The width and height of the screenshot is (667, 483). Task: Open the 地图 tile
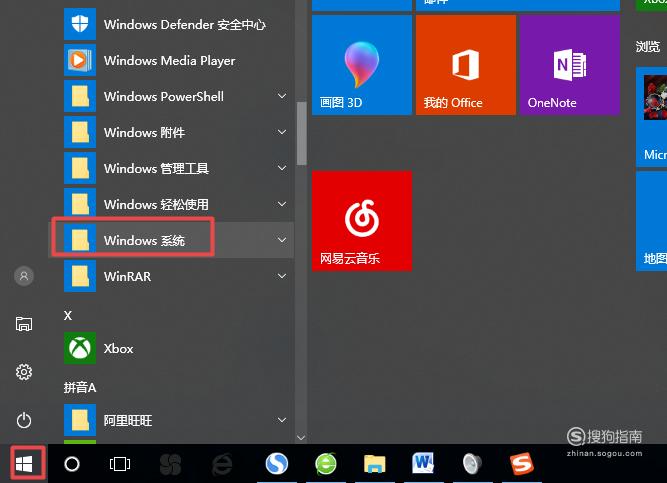point(651,221)
